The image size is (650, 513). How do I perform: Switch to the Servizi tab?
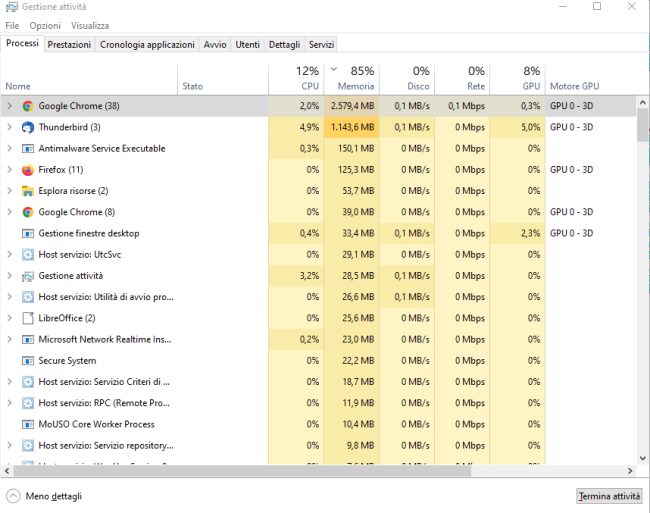[x=321, y=45]
